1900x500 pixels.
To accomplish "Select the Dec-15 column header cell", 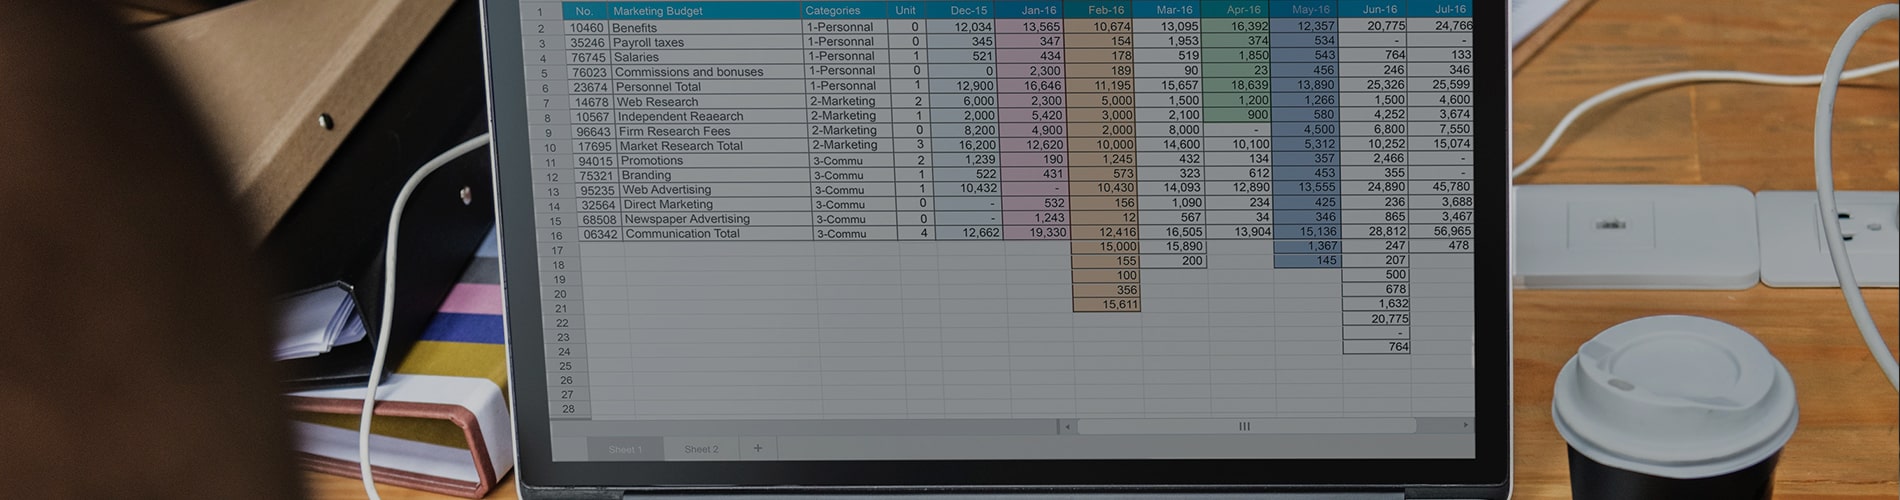I will (968, 11).
